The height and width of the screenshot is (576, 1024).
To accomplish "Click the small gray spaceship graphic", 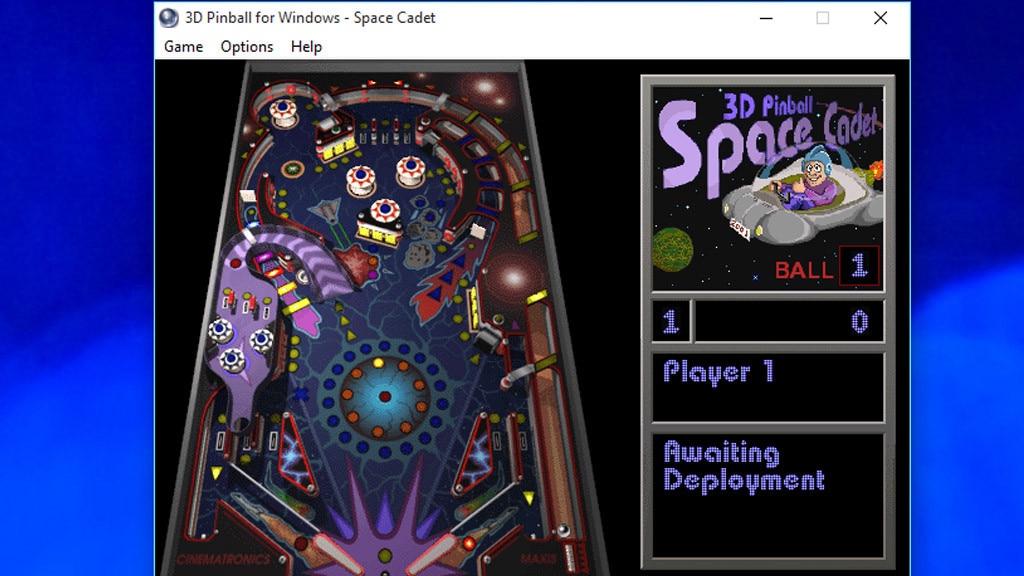I will (x=325, y=211).
